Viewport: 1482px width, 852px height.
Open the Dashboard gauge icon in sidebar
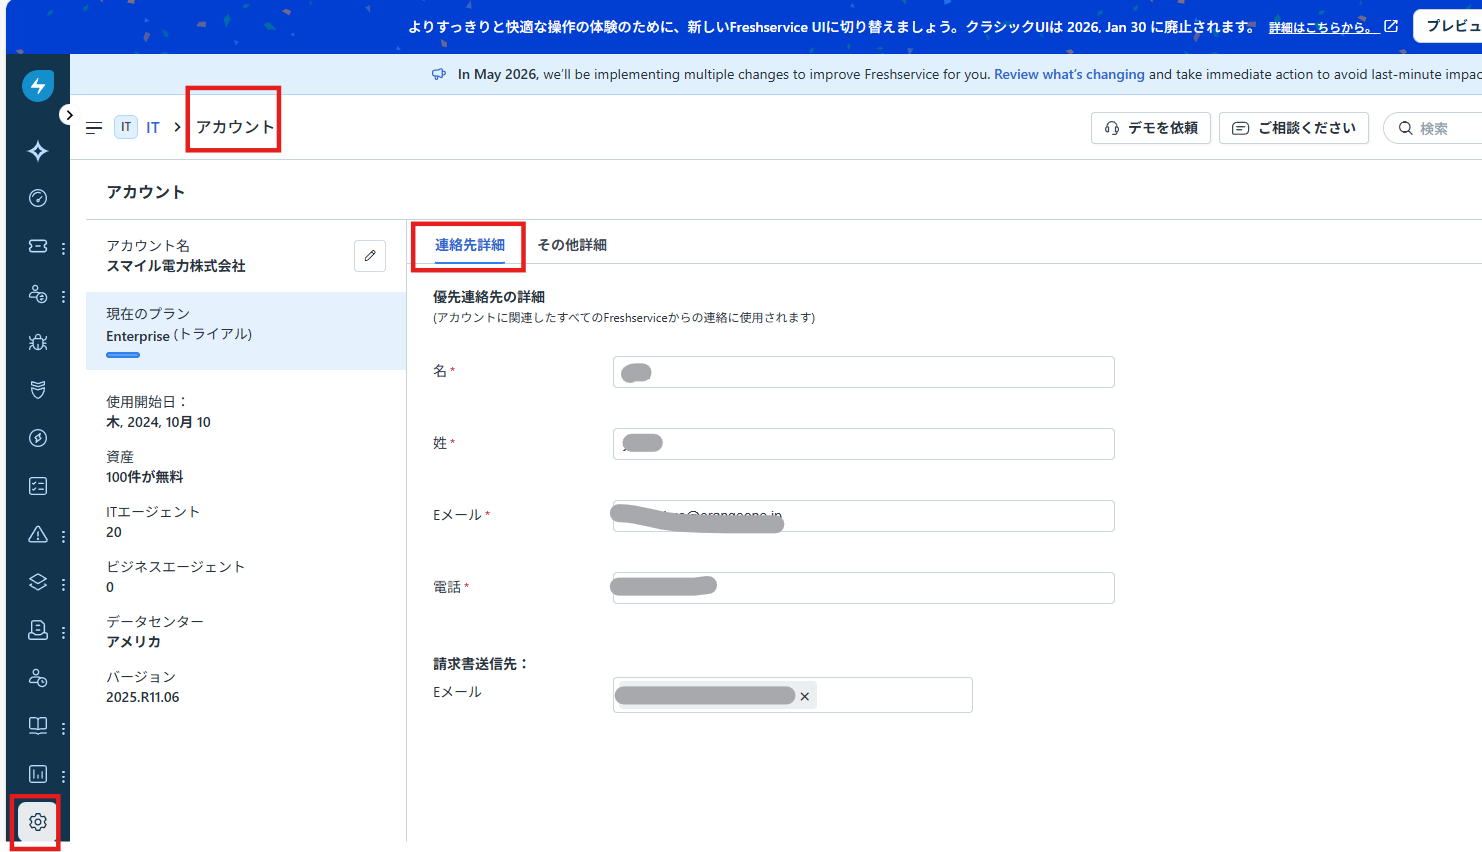pos(38,198)
